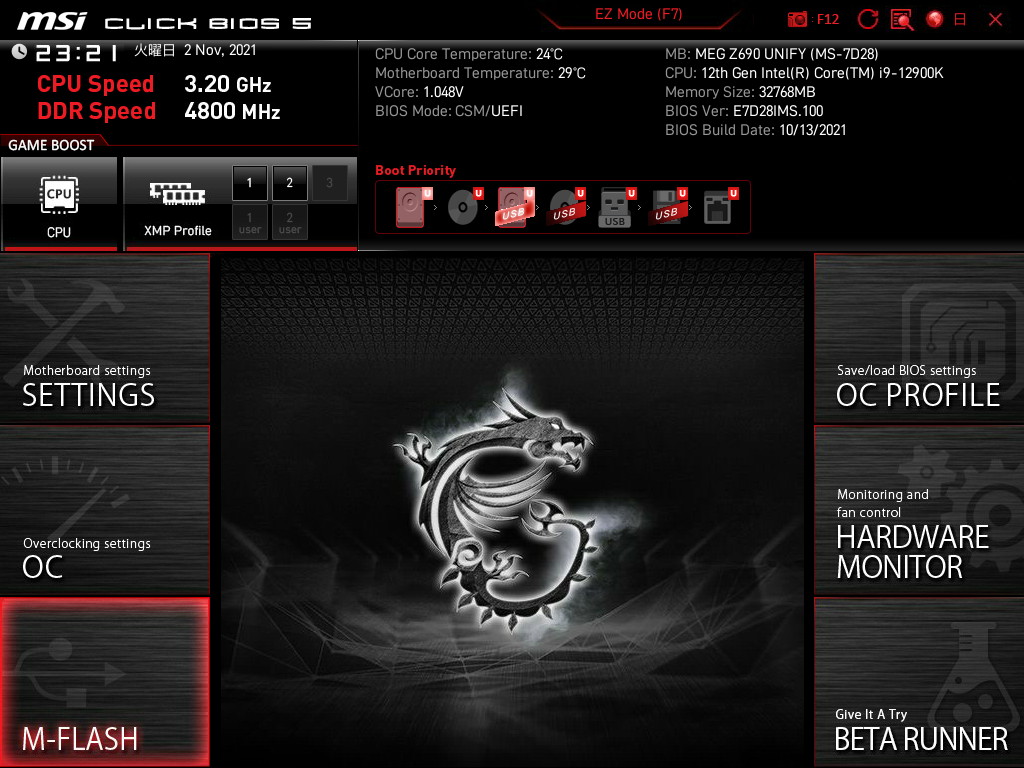The image size is (1024, 768).
Task: Click the date 2 Nov, 2021
Action: [220, 50]
